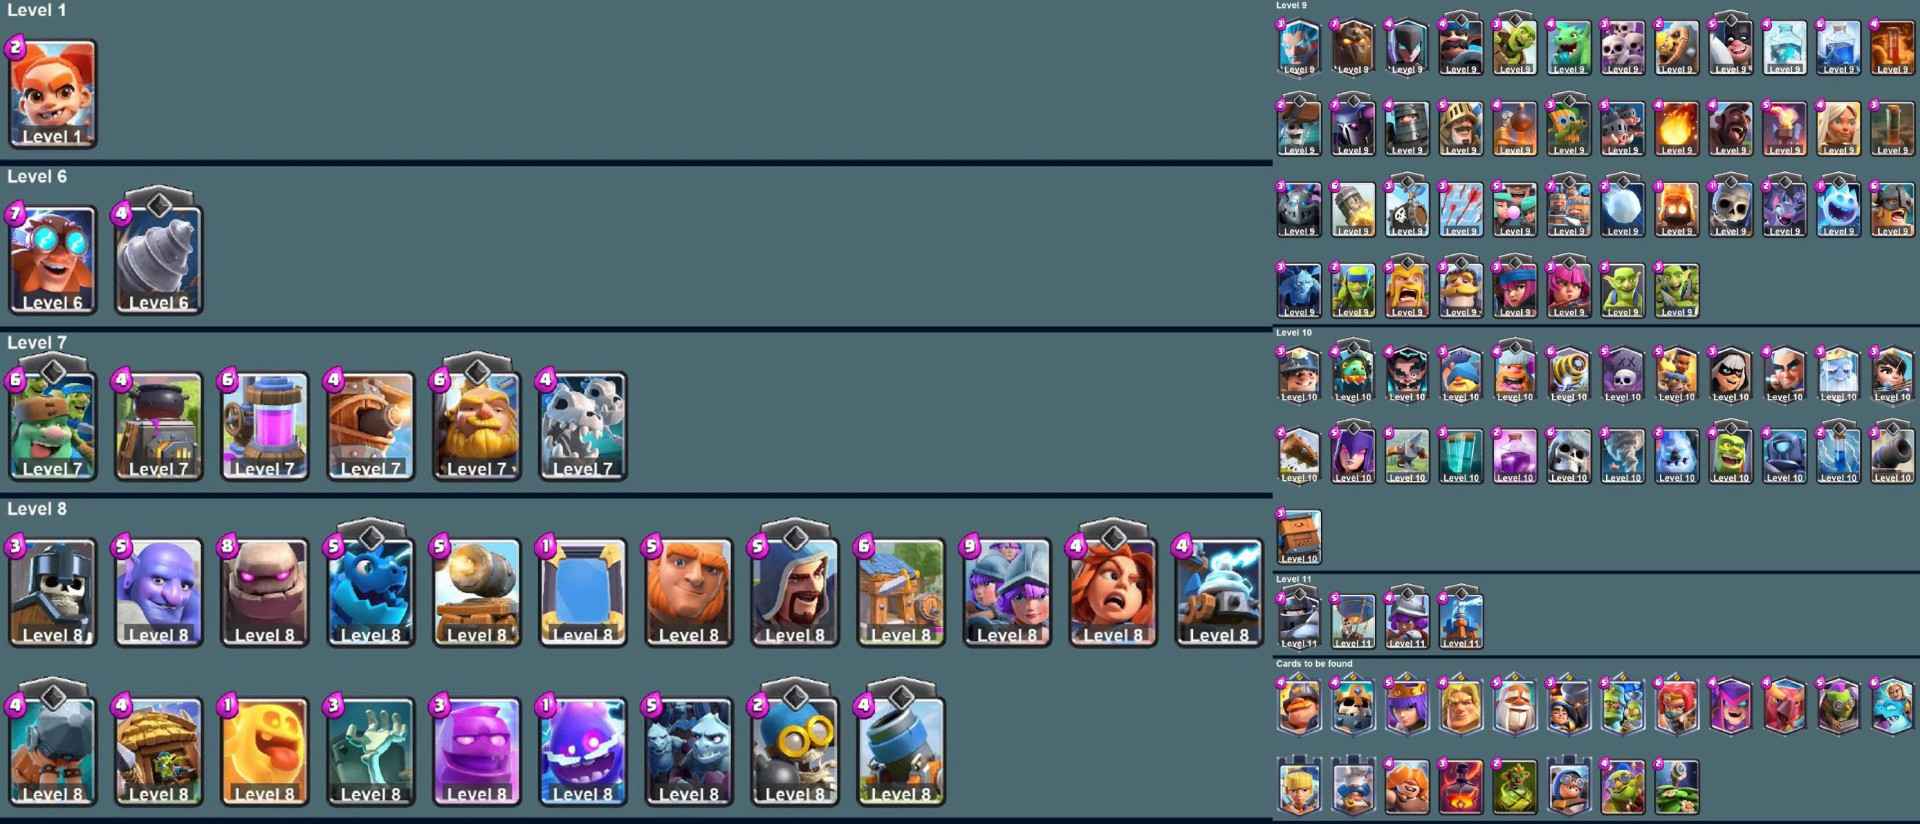Open the Three Musketeers Level 8 card
The height and width of the screenshot is (824, 1920).
pos(1006,592)
